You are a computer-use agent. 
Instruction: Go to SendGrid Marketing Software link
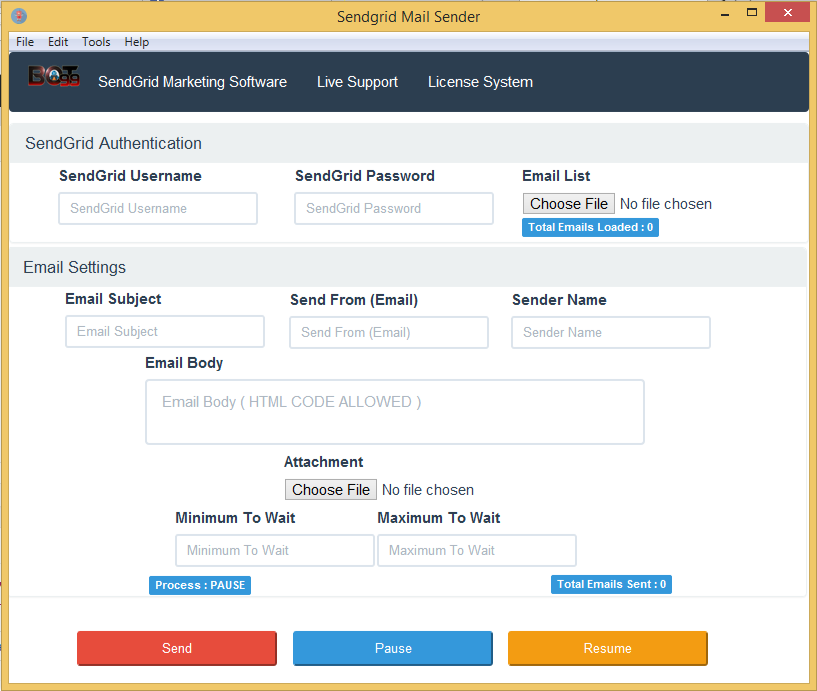pos(192,82)
